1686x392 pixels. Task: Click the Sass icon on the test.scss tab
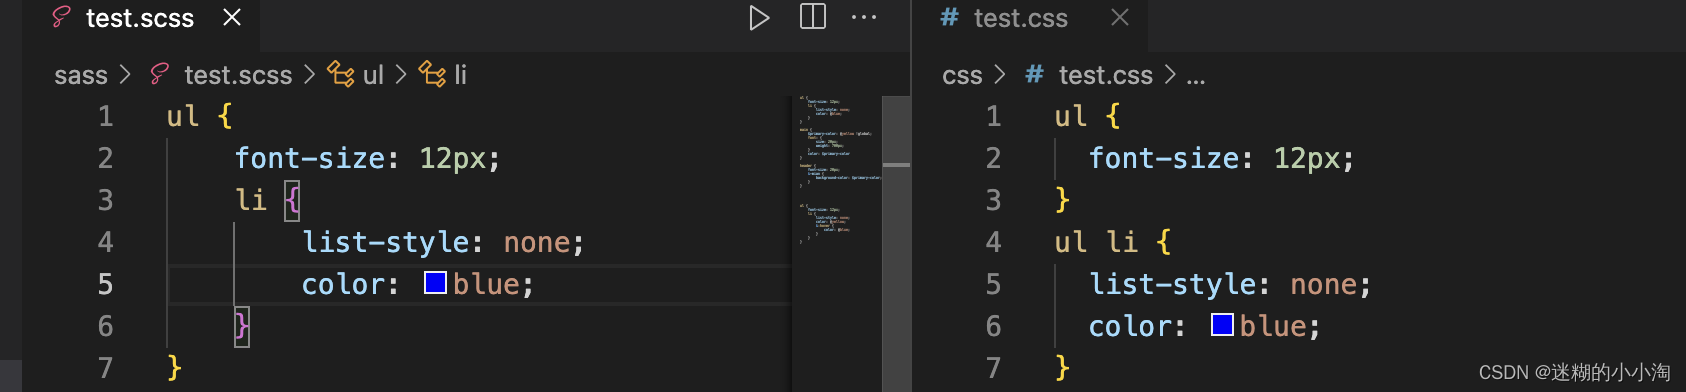pyautogui.click(x=62, y=17)
